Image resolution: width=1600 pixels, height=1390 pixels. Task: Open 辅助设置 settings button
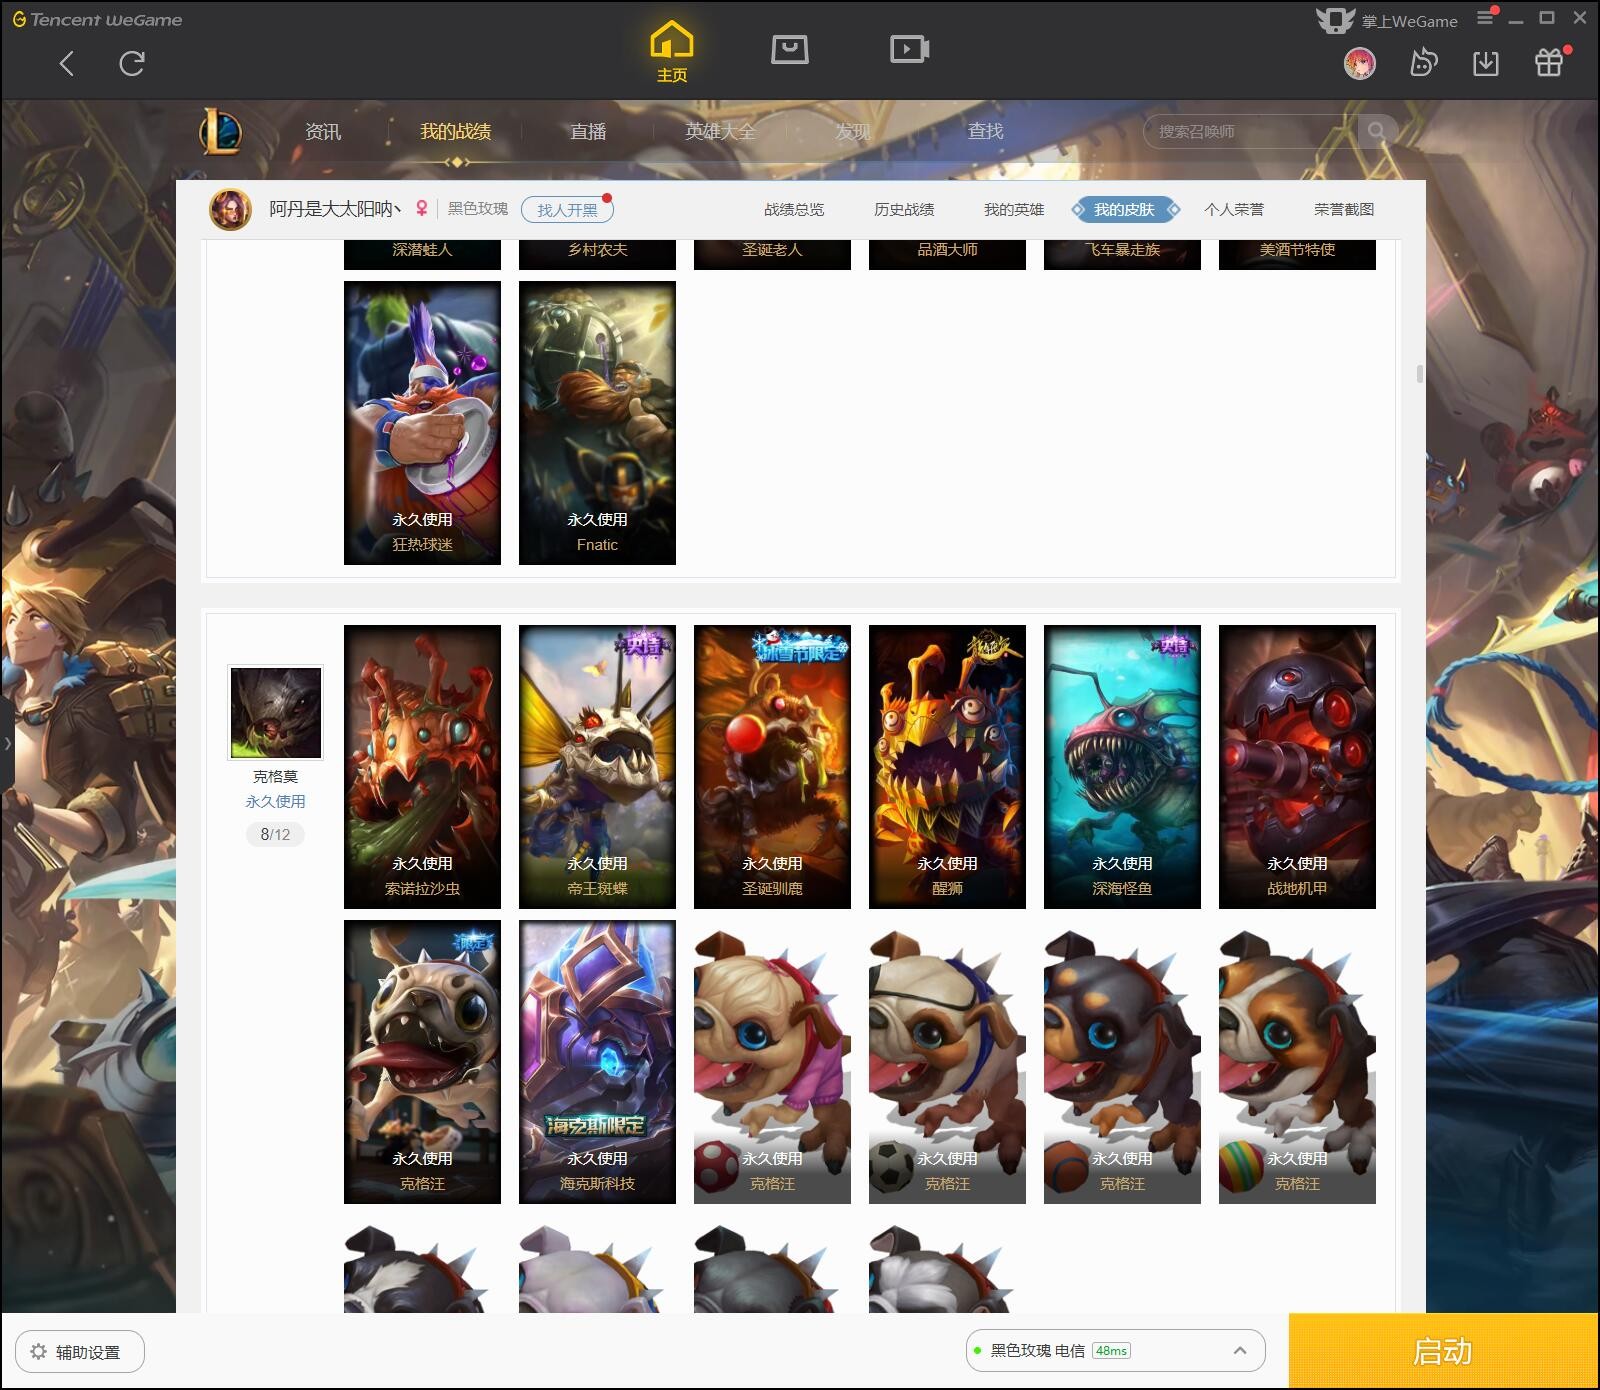coord(80,1351)
